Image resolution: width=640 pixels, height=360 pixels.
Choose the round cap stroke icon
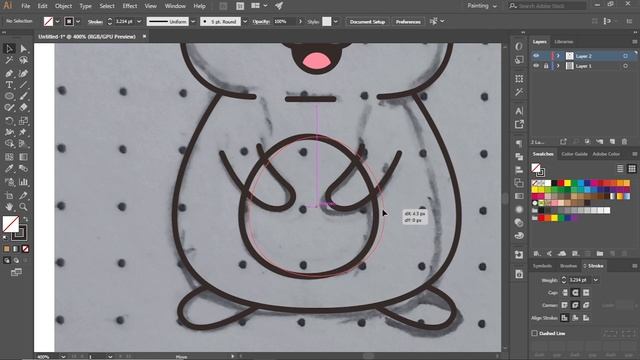[x=575, y=293]
